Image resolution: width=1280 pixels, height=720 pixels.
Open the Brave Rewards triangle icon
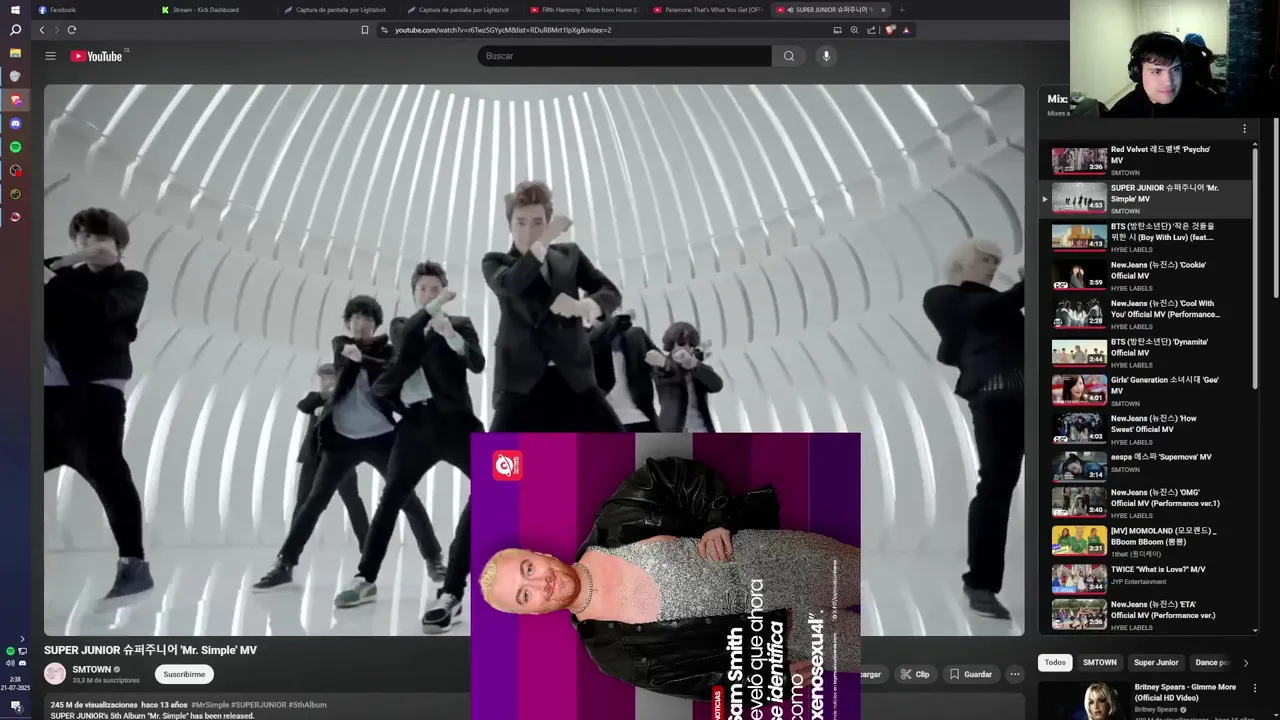pyautogui.click(x=906, y=30)
